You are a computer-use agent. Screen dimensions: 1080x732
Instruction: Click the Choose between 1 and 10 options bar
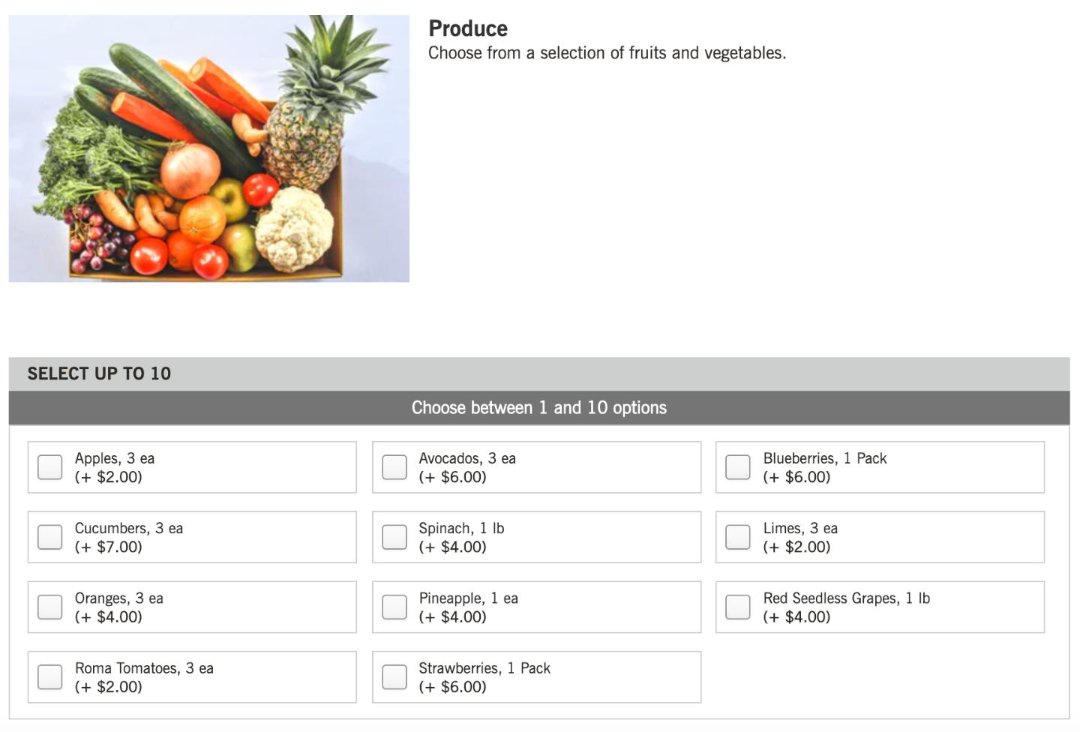(x=539, y=408)
